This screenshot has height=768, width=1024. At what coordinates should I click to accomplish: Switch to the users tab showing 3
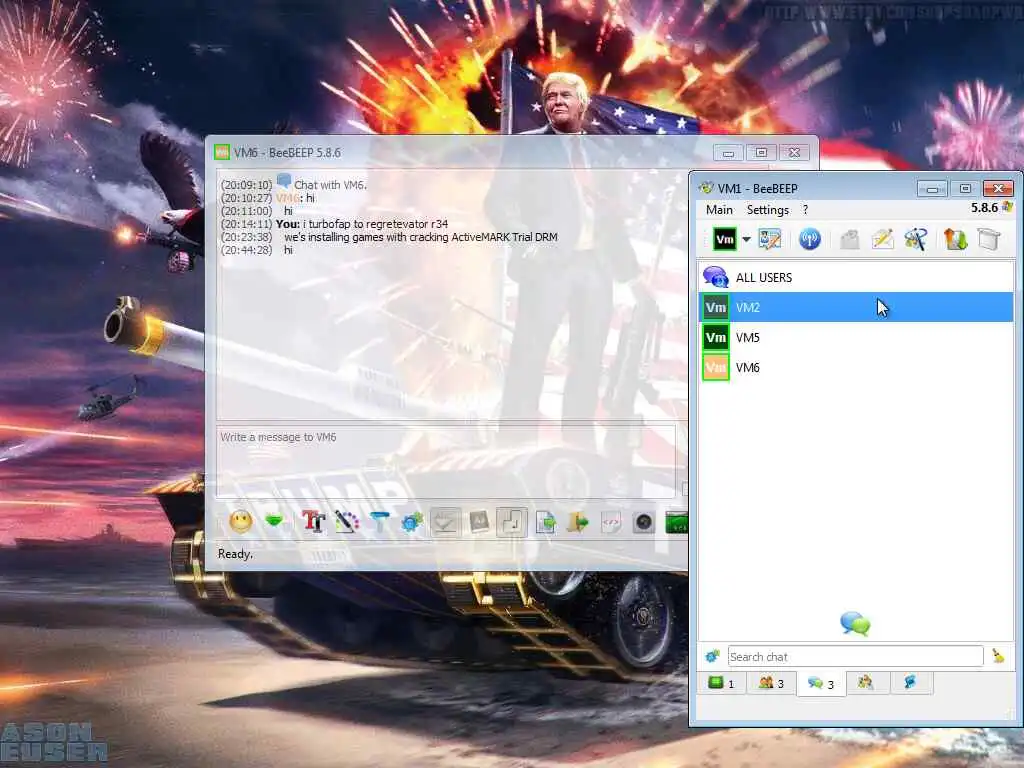click(x=771, y=683)
